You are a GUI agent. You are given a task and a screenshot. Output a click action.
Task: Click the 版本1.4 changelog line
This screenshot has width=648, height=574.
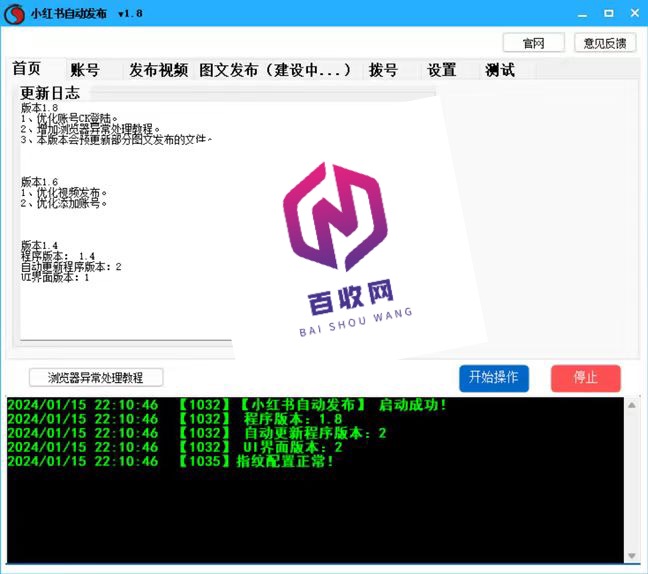[39, 245]
